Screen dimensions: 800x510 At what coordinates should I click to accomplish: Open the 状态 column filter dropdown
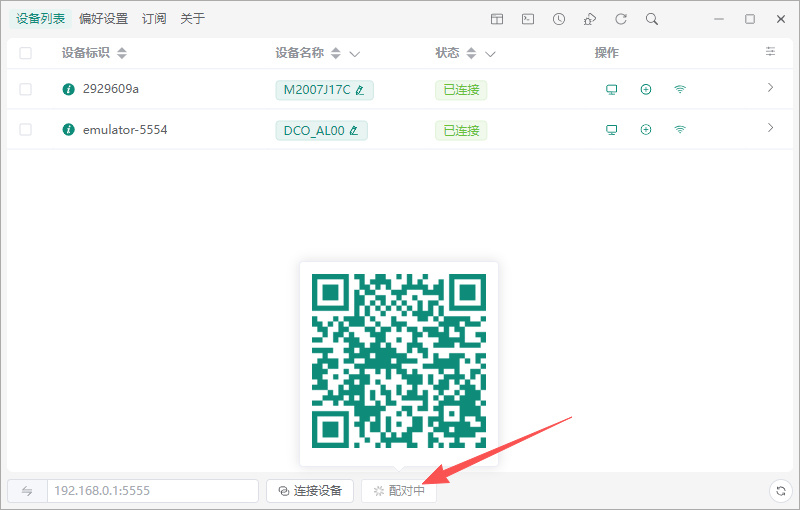[490, 54]
